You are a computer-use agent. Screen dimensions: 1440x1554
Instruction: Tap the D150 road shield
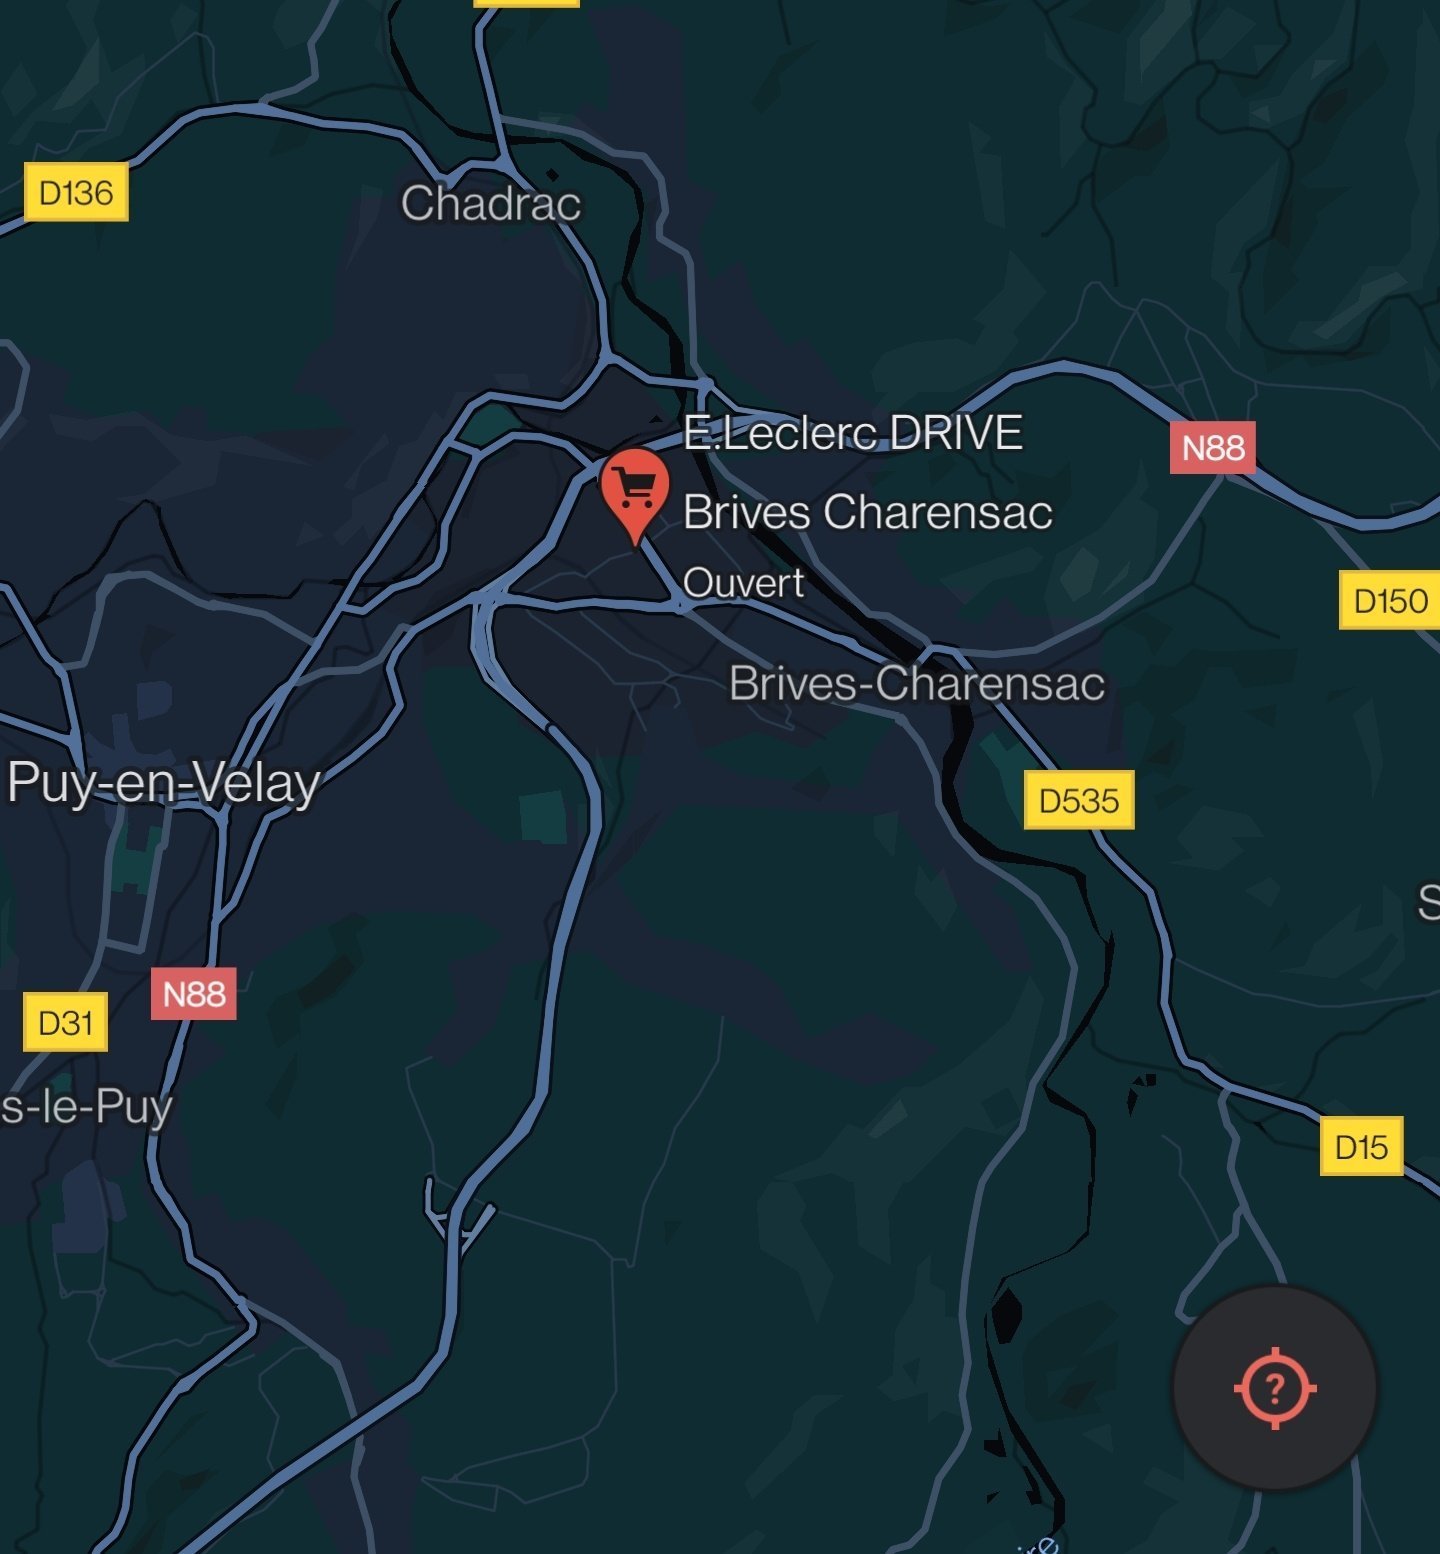pos(1390,600)
